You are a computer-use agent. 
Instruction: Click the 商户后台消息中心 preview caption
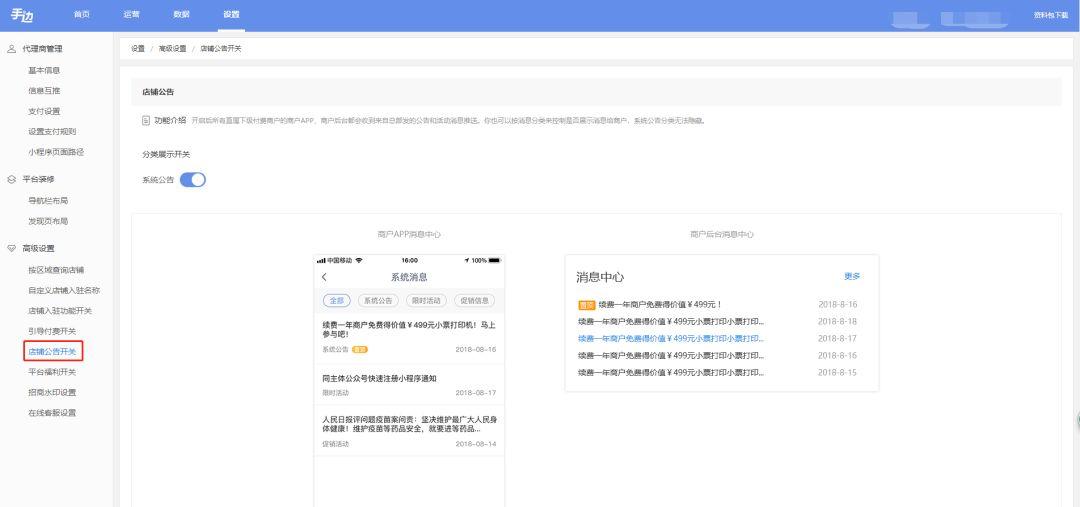[722, 234]
